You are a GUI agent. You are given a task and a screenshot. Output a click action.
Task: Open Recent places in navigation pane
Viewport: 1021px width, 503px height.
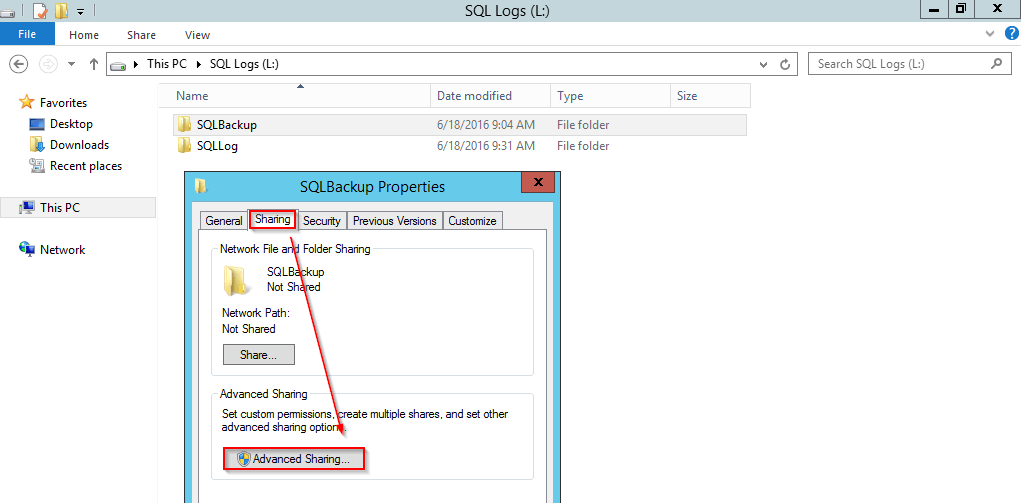(x=86, y=166)
